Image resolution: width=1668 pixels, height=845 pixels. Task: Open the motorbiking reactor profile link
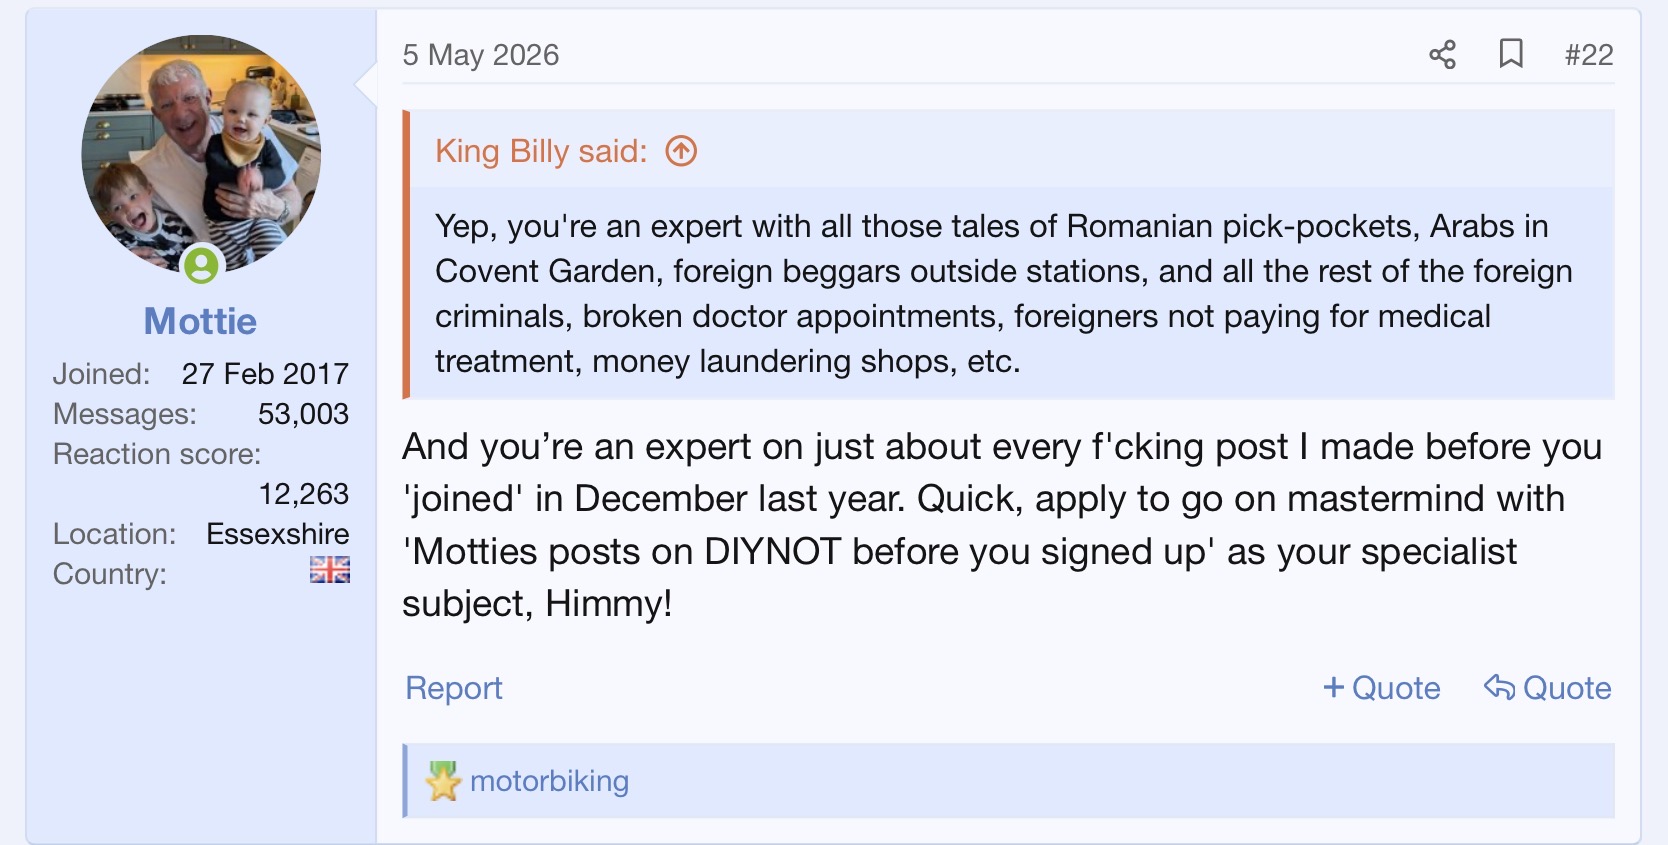tap(549, 781)
